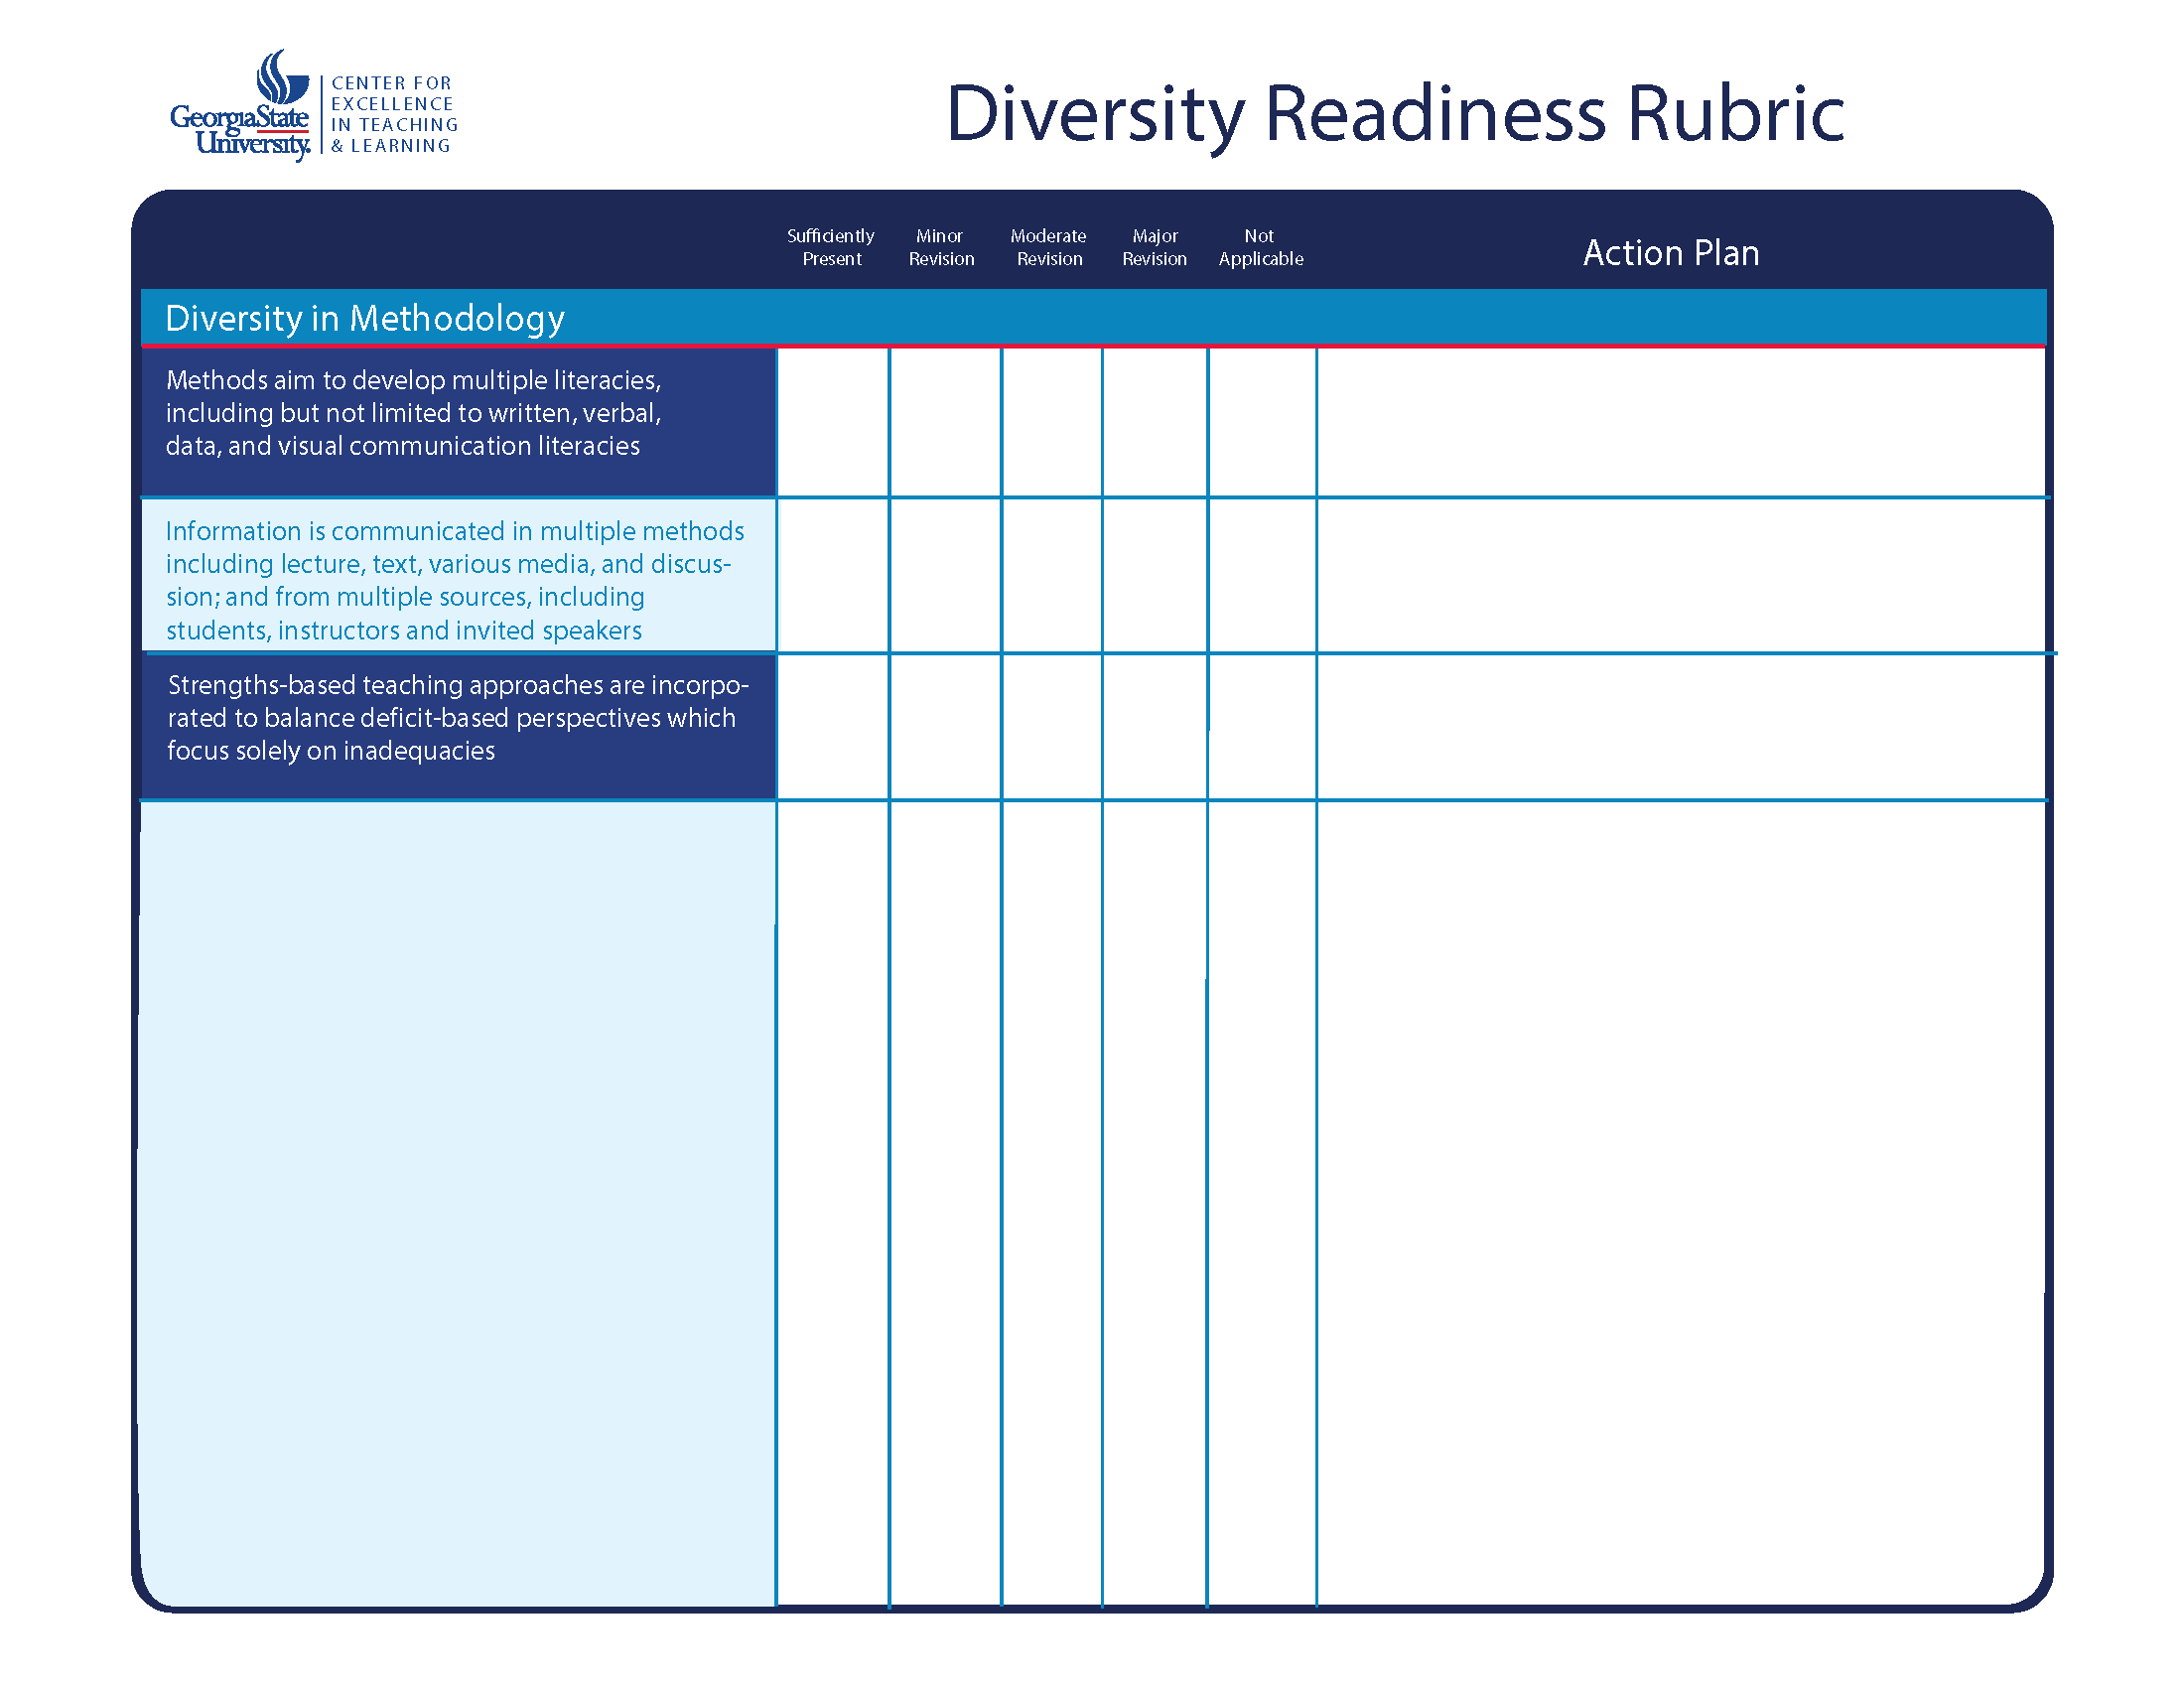Click the Major Revision column header
Screen dimensions: 2184x1688
point(1154,247)
